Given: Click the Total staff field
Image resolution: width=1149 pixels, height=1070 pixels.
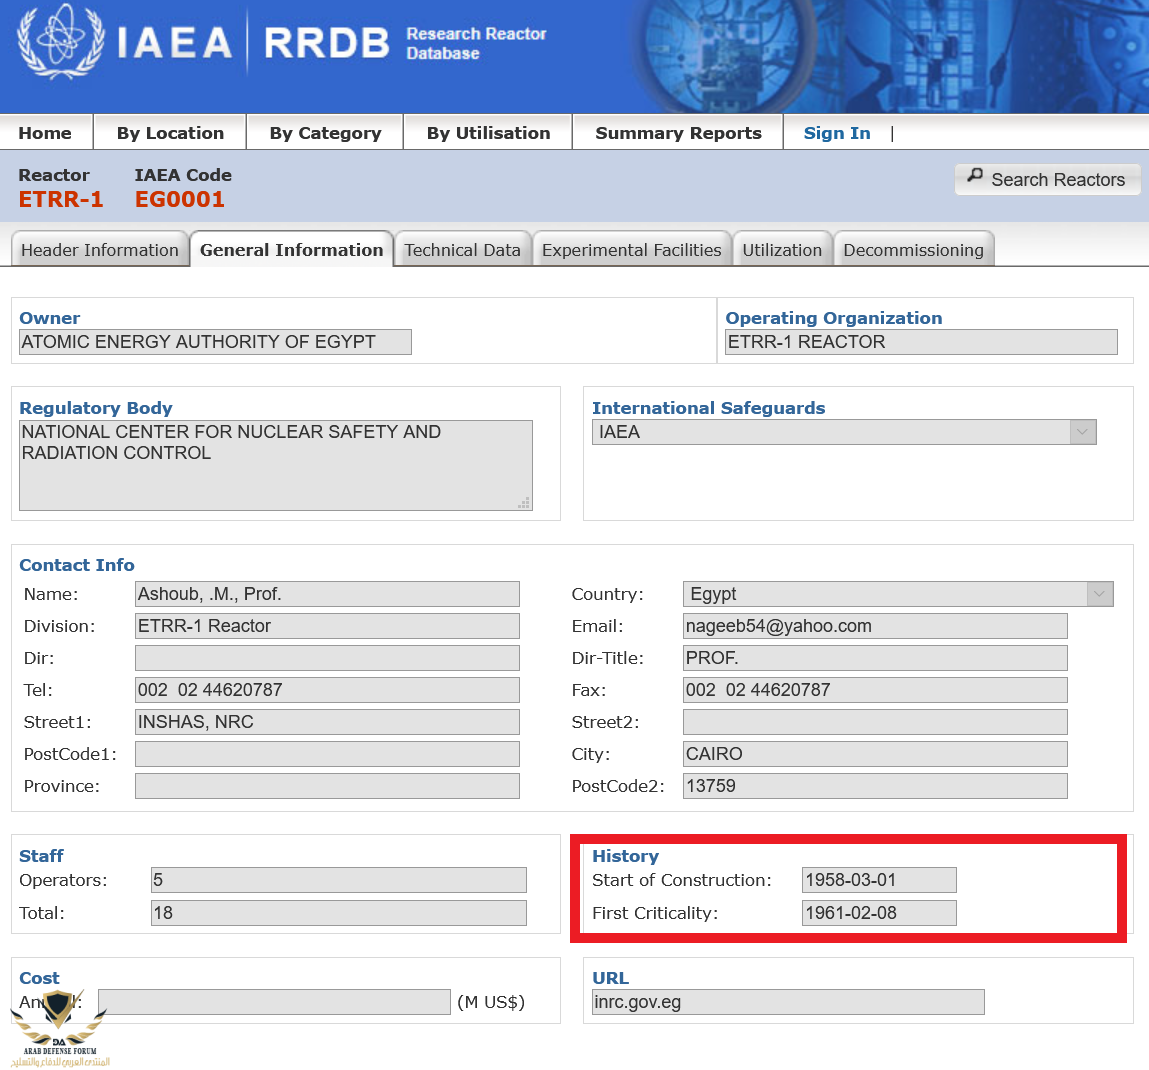Looking at the screenshot, I should (339, 912).
